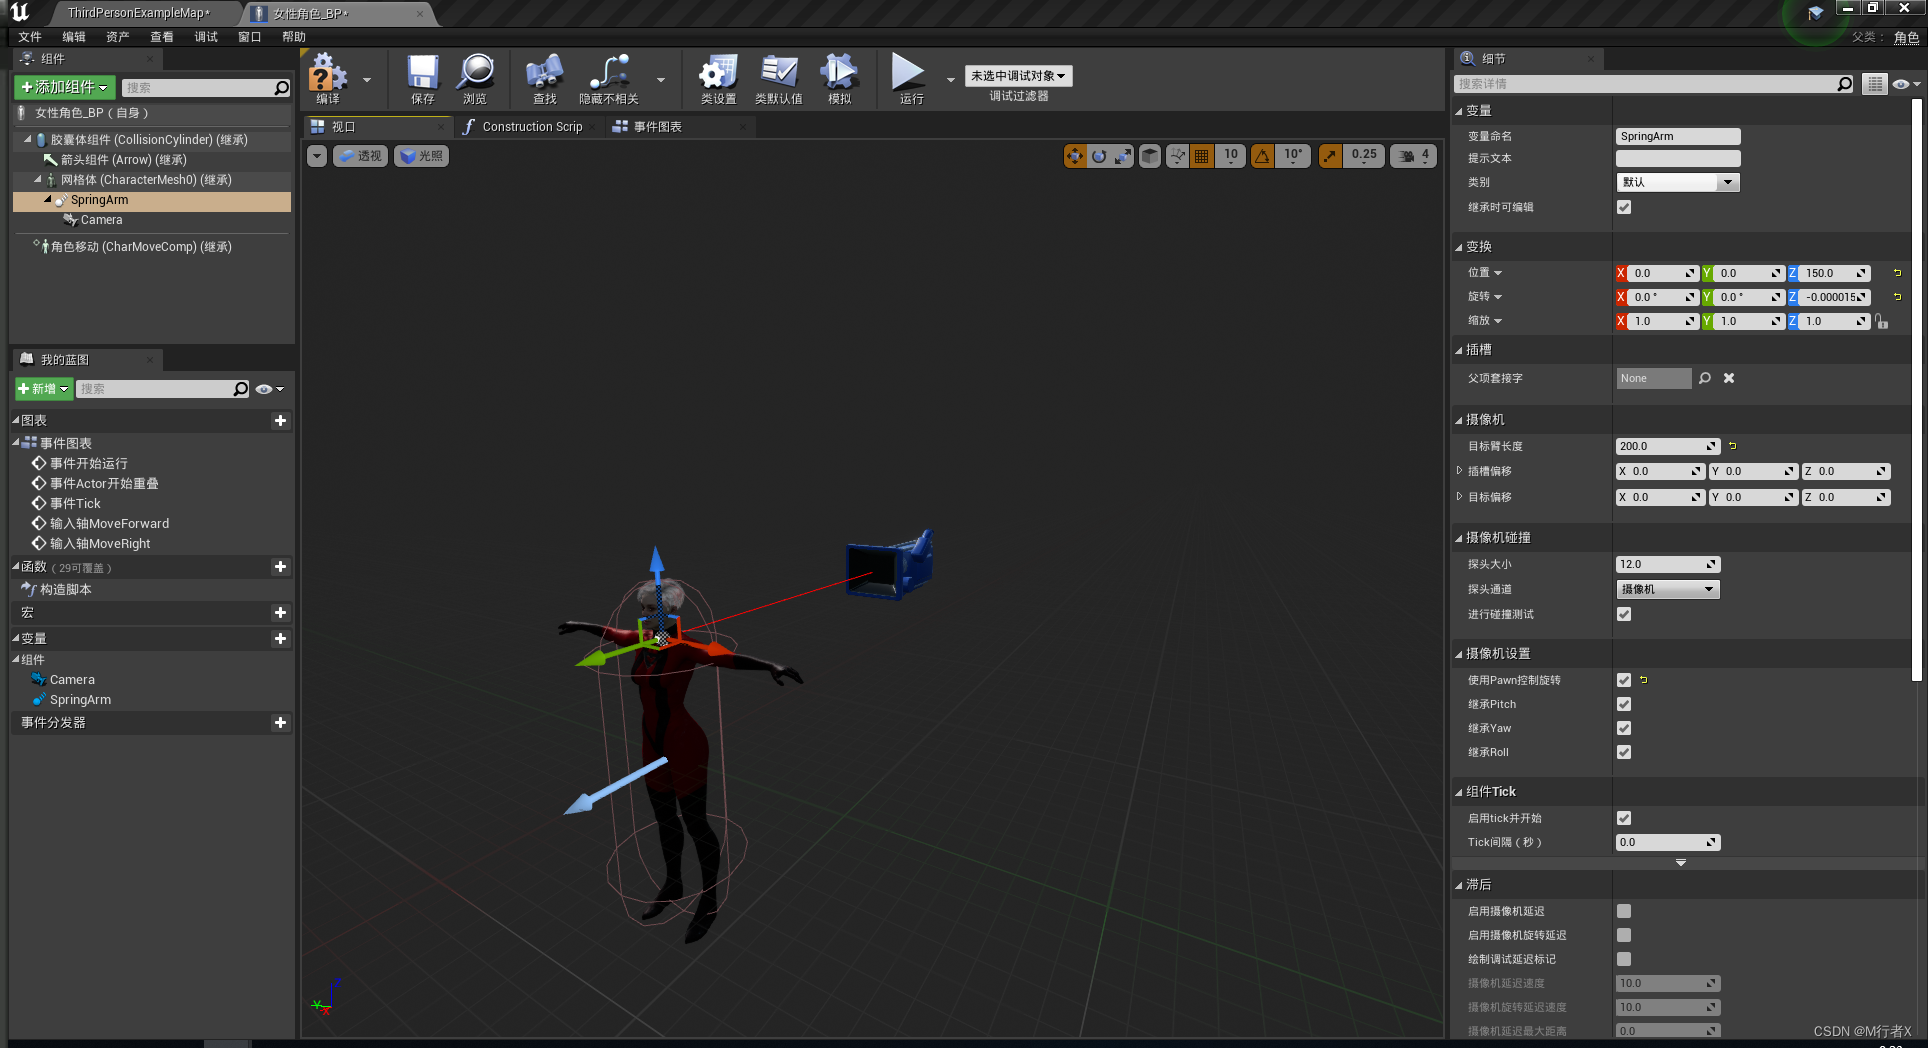The width and height of the screenshot is (1928, 1048).
Task: Toggle 继承Roll checkbox
Action: (1624, 752)
